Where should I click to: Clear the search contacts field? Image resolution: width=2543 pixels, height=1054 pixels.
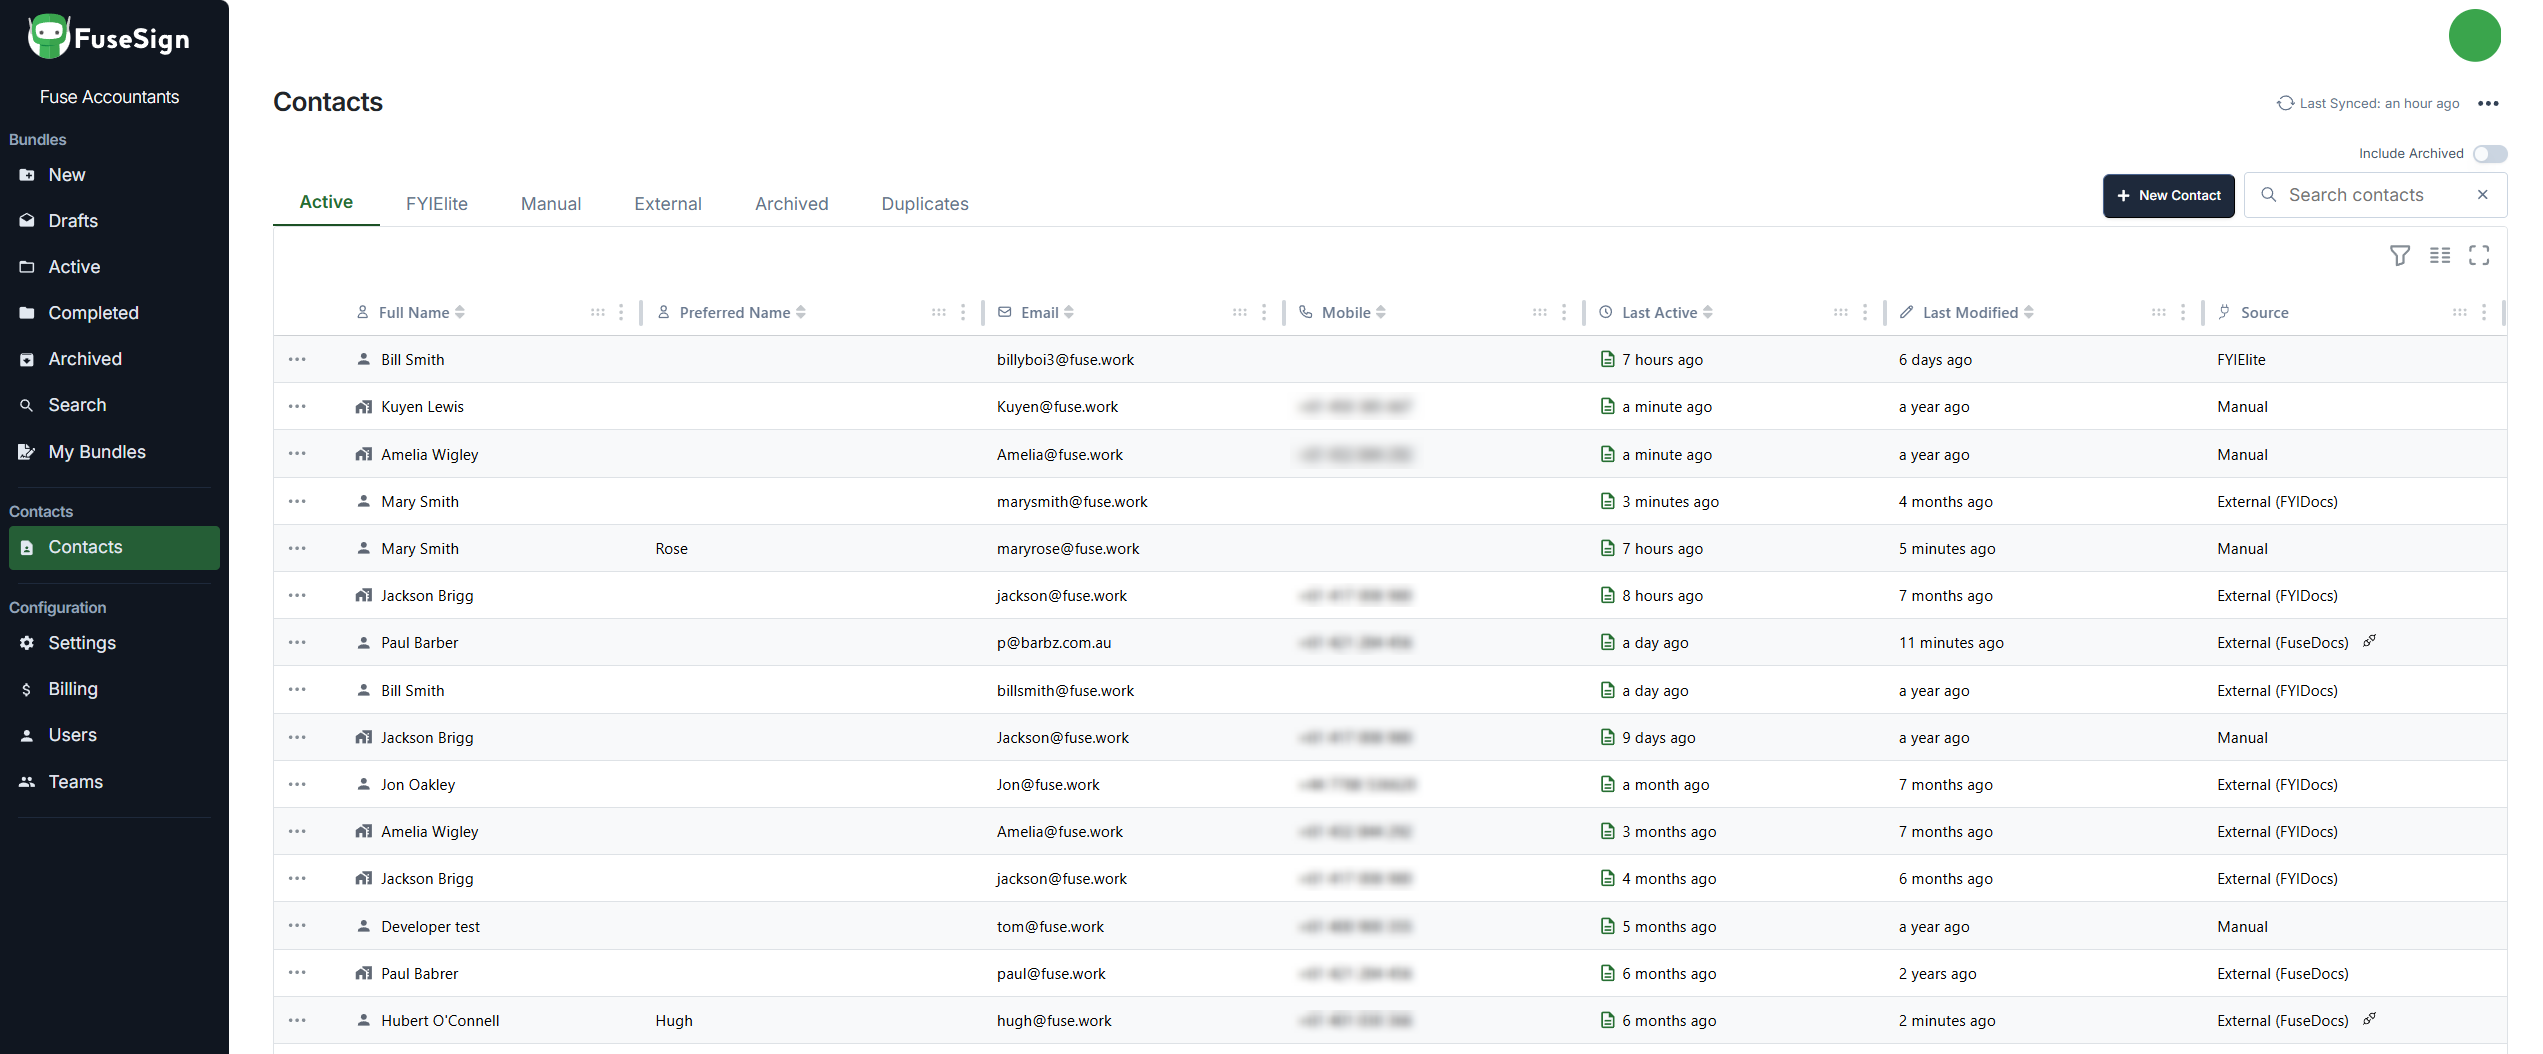point(2482,195)
